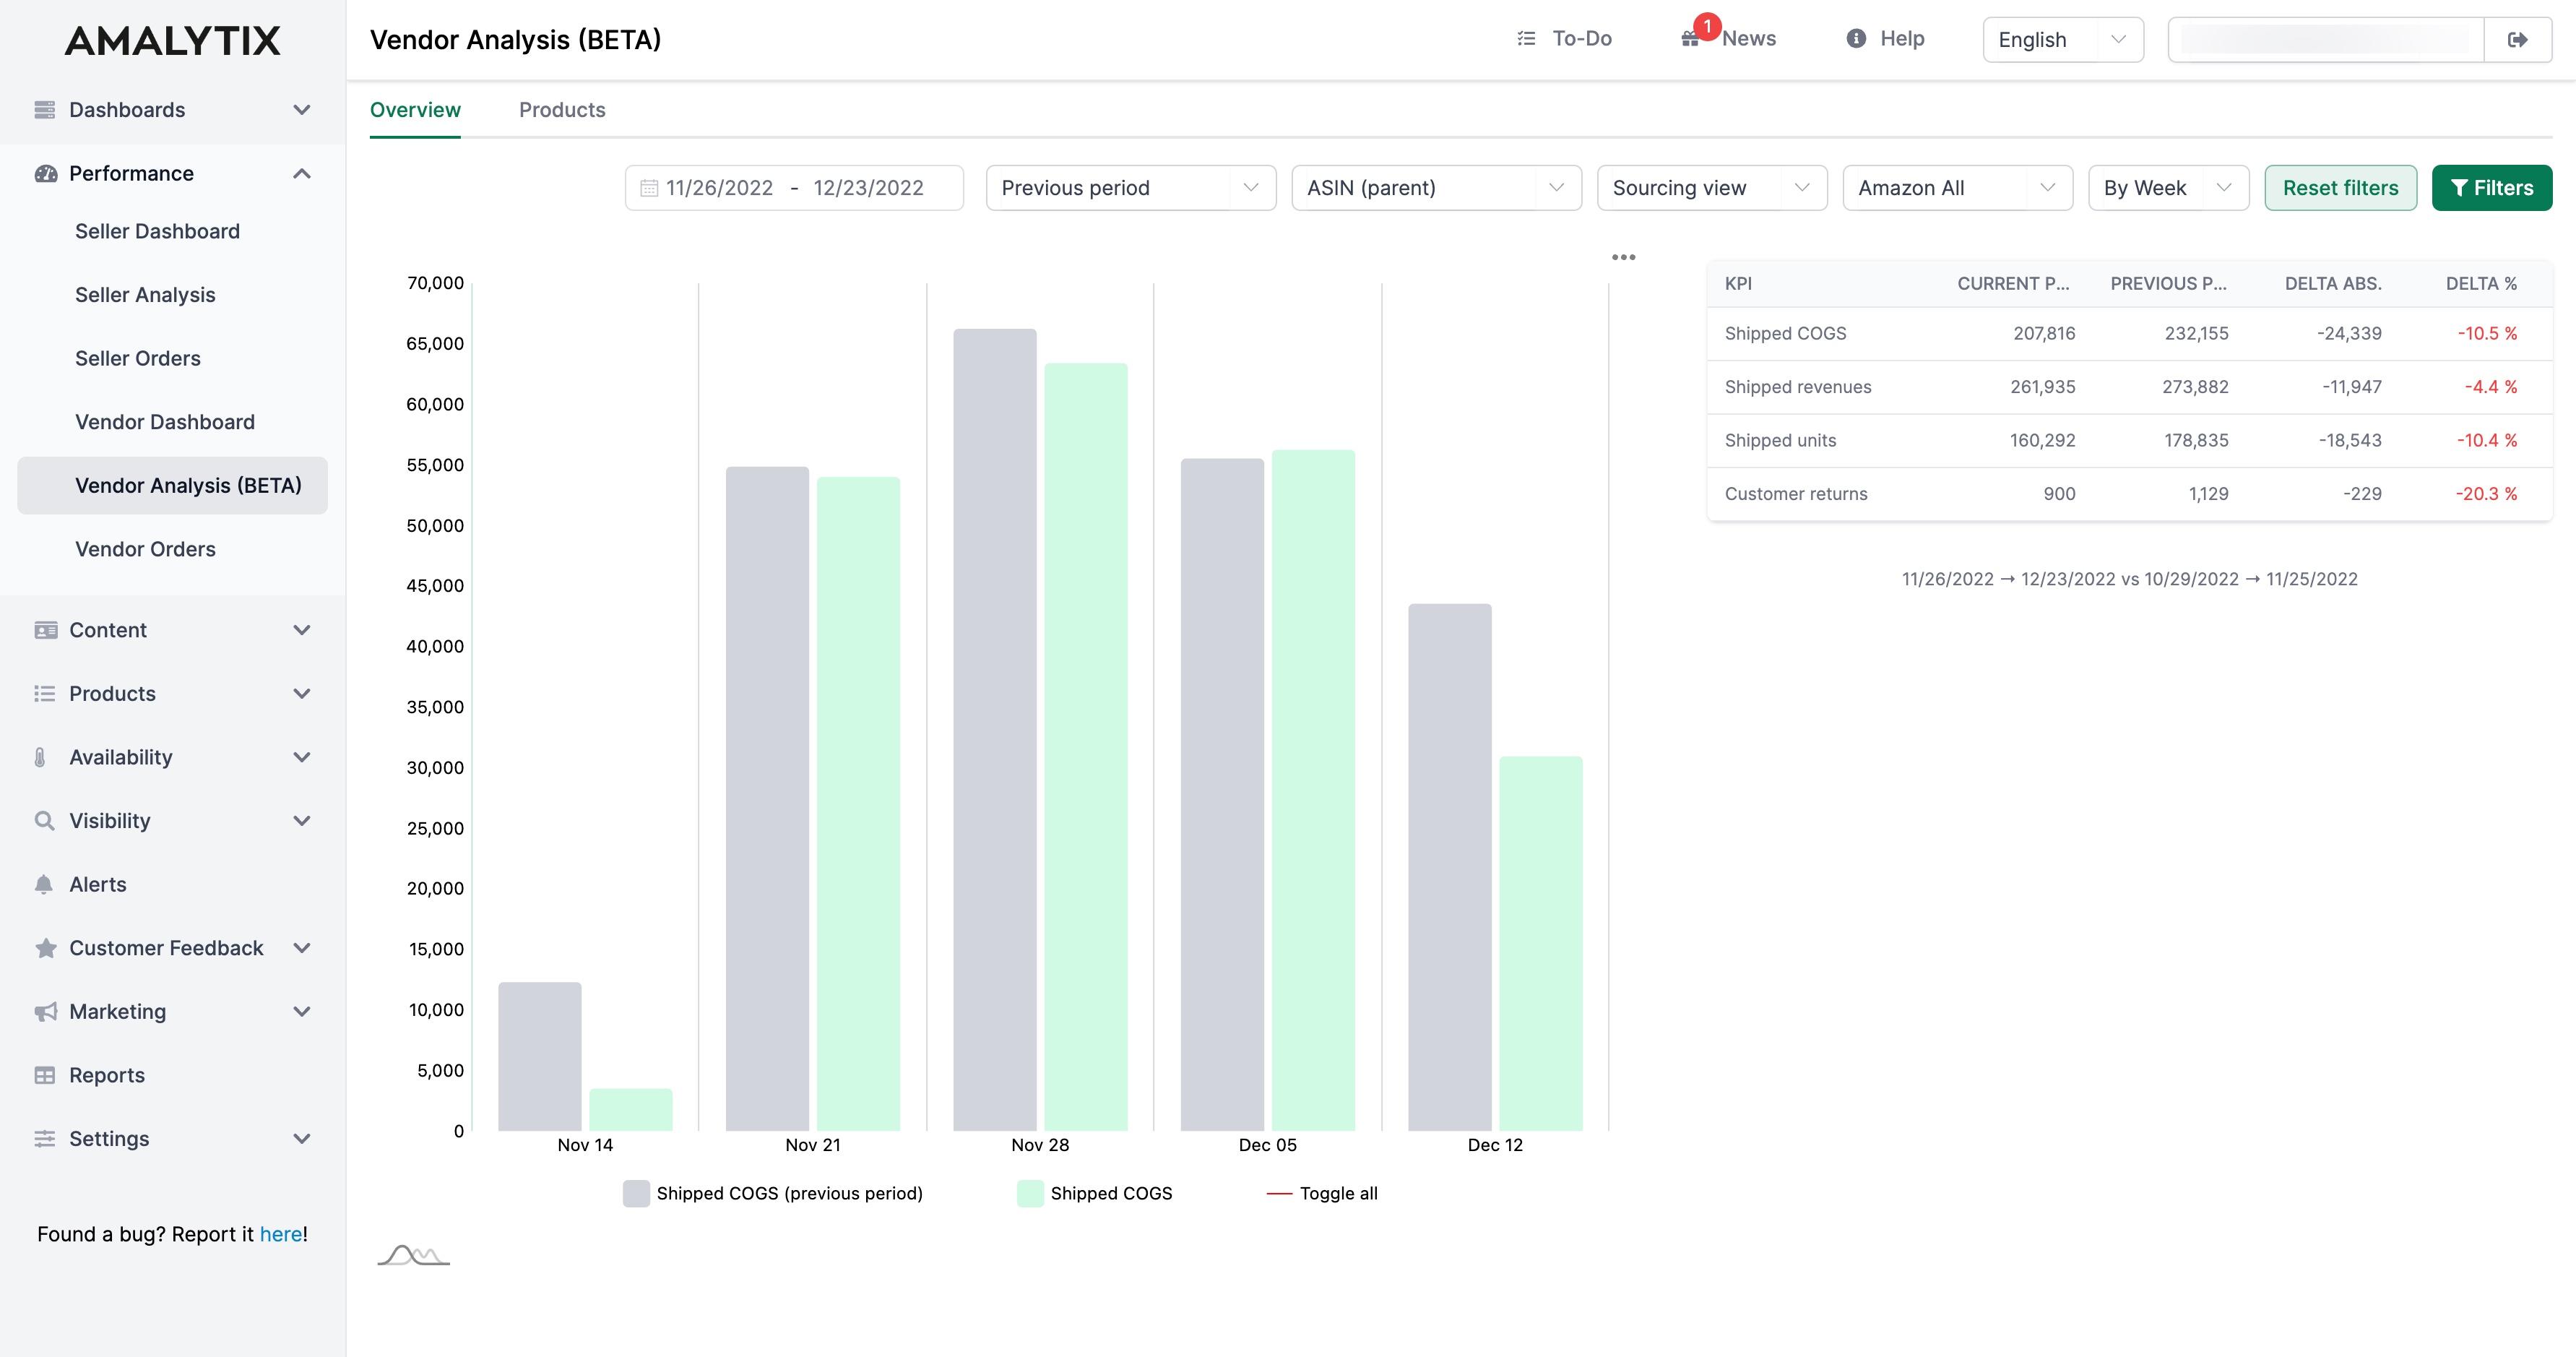Click the Products list icon
This screenshot has height=1357, width=2576.
[x=45, y=694]
